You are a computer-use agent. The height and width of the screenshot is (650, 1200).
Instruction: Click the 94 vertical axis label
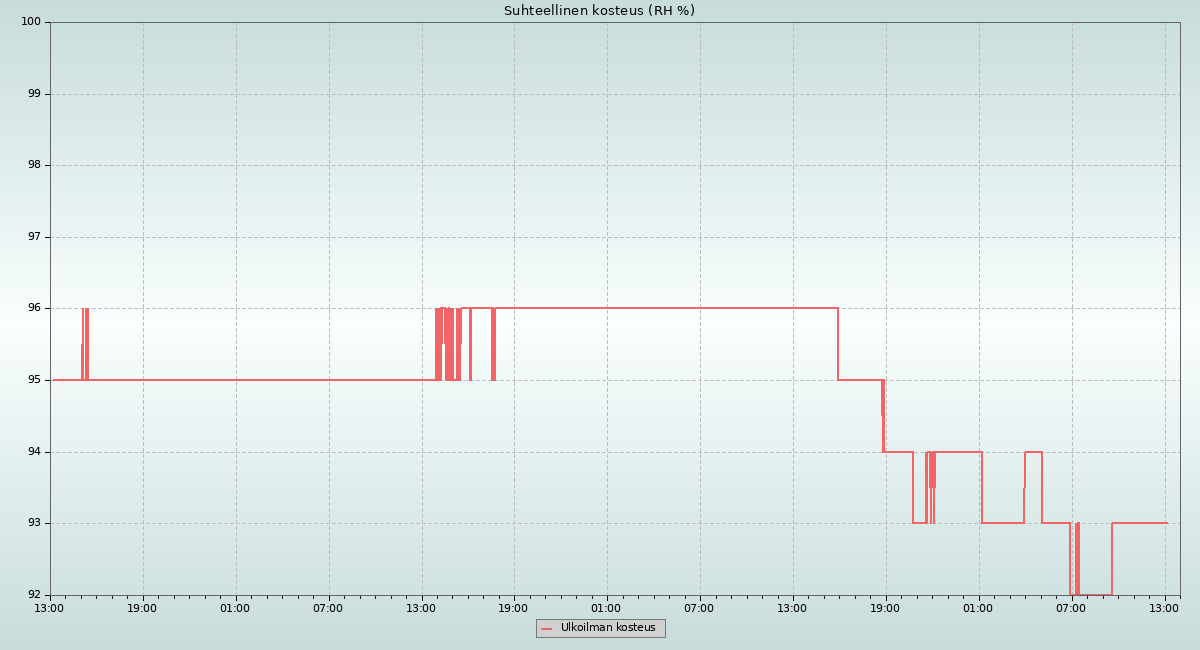(34, 452)
